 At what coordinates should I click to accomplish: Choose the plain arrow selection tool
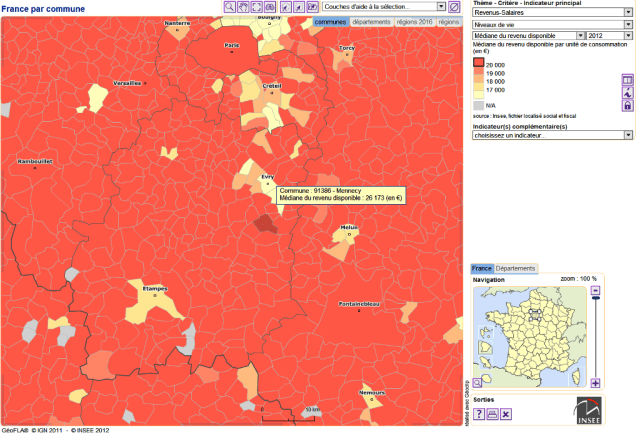pos(299,7)
